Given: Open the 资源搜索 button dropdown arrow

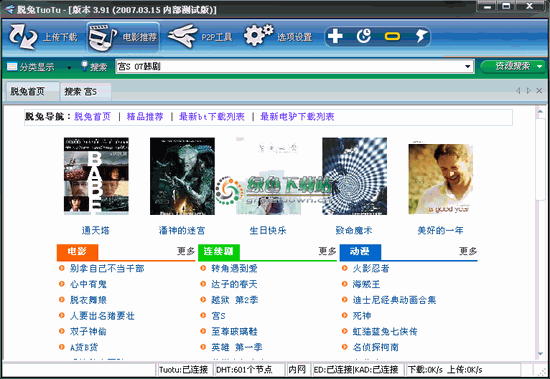Looking at the screenshot, I should click(540, 66).
